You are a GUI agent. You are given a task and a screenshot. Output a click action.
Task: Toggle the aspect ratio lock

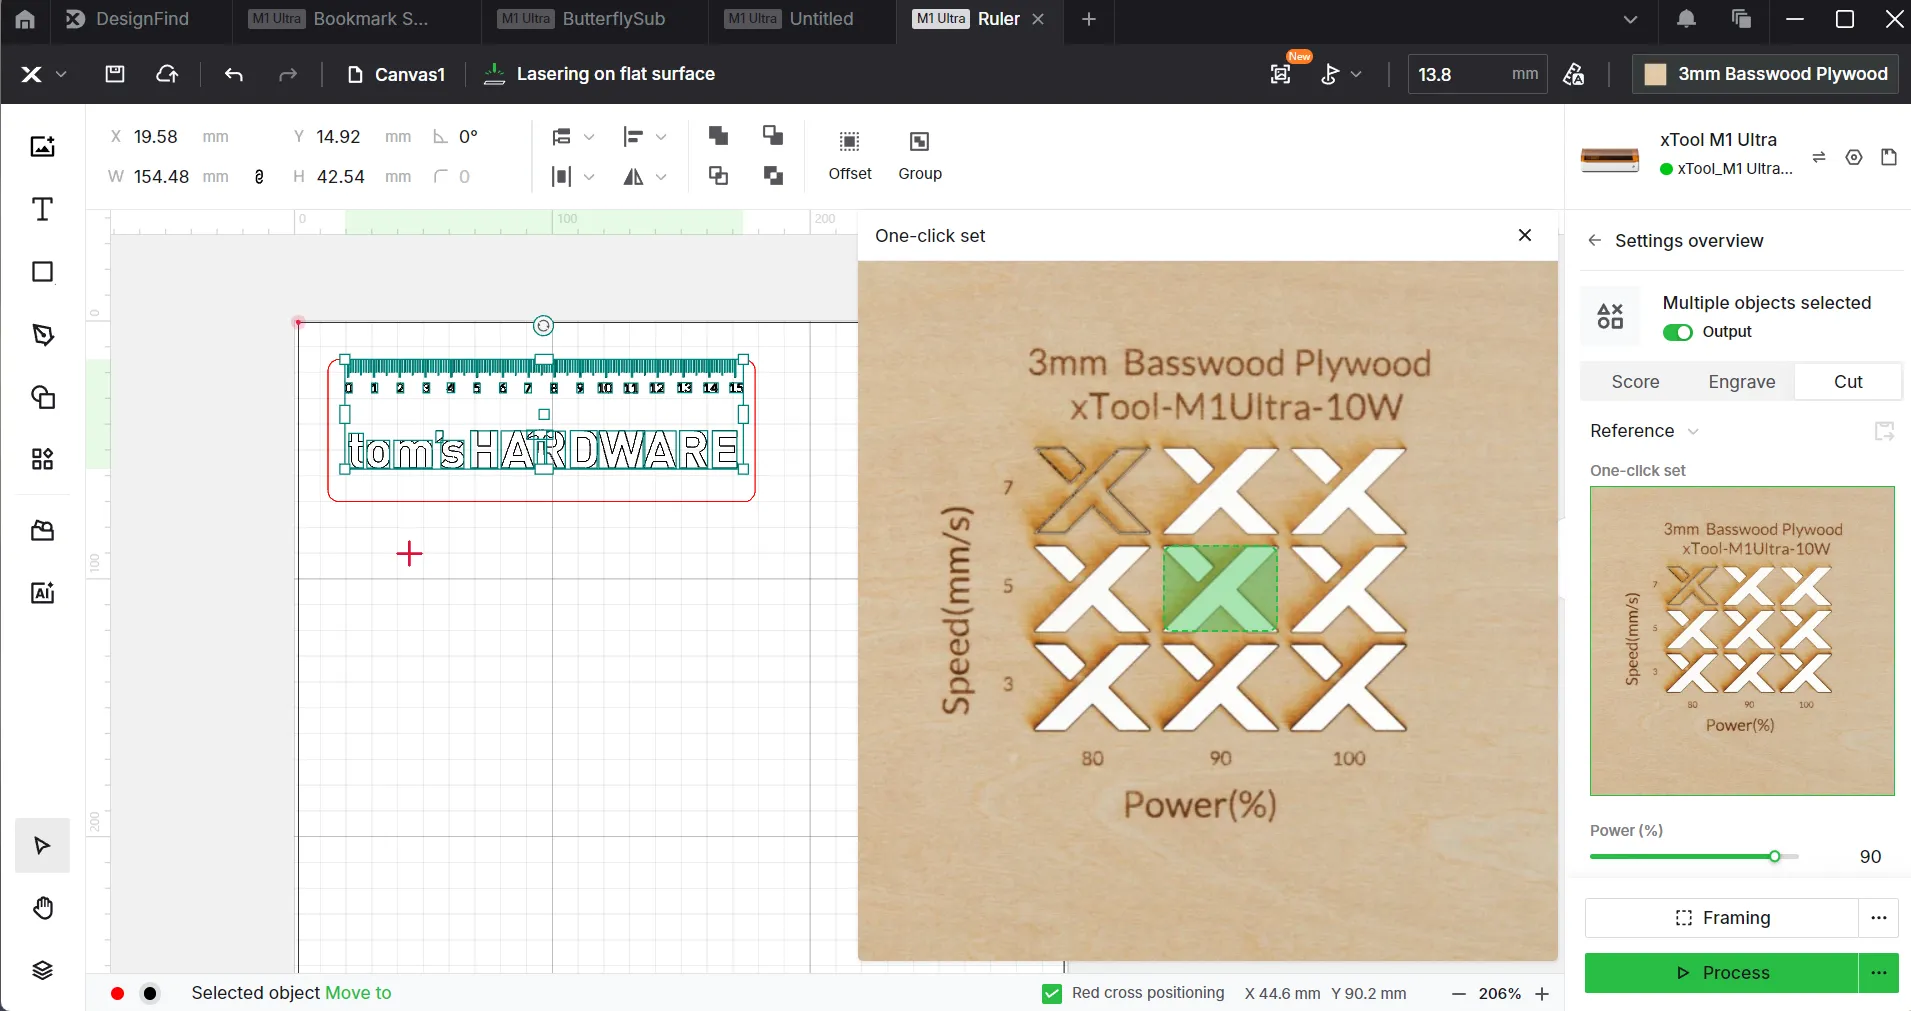(x=260, y=176)
